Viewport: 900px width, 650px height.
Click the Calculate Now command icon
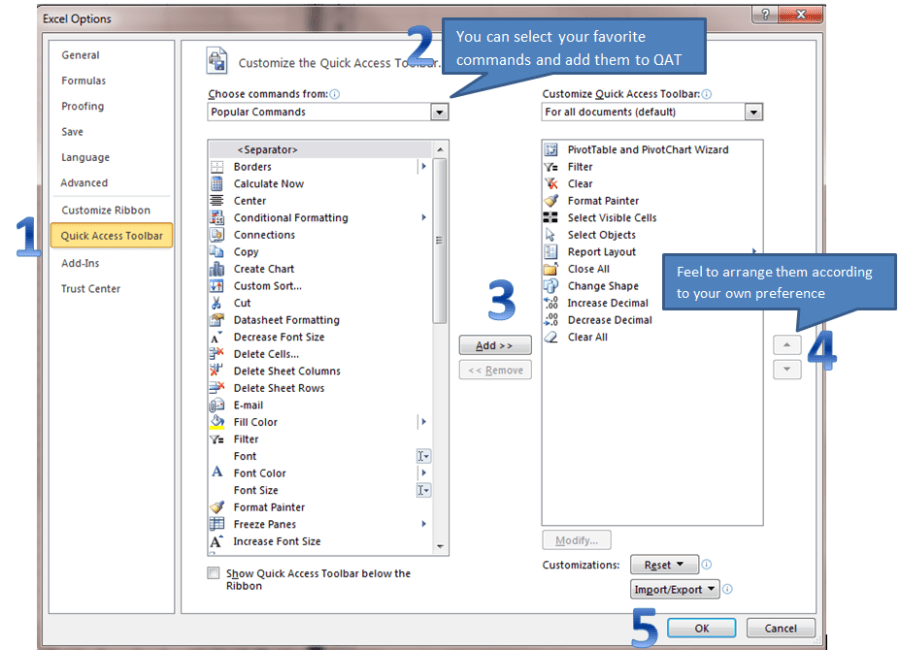(216, 184)
